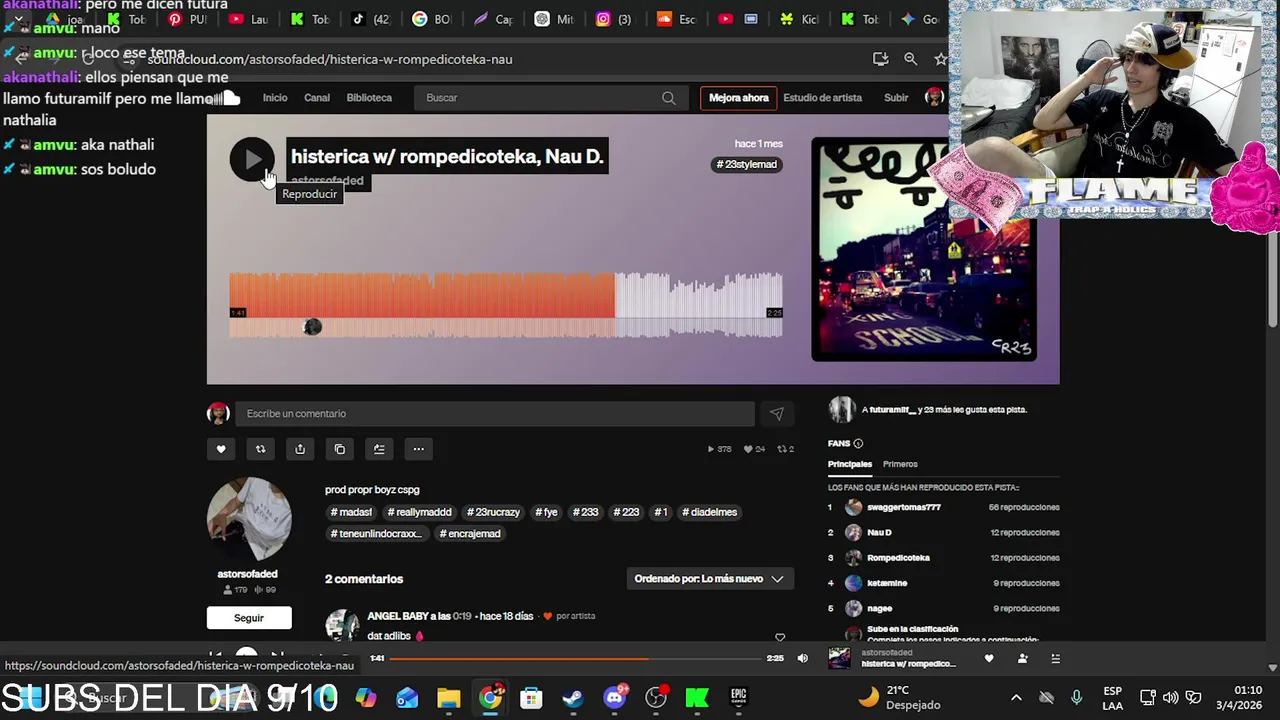Click the taskbar microphone tray icon
The image size is (1280, 720).
coord(1076,697)
